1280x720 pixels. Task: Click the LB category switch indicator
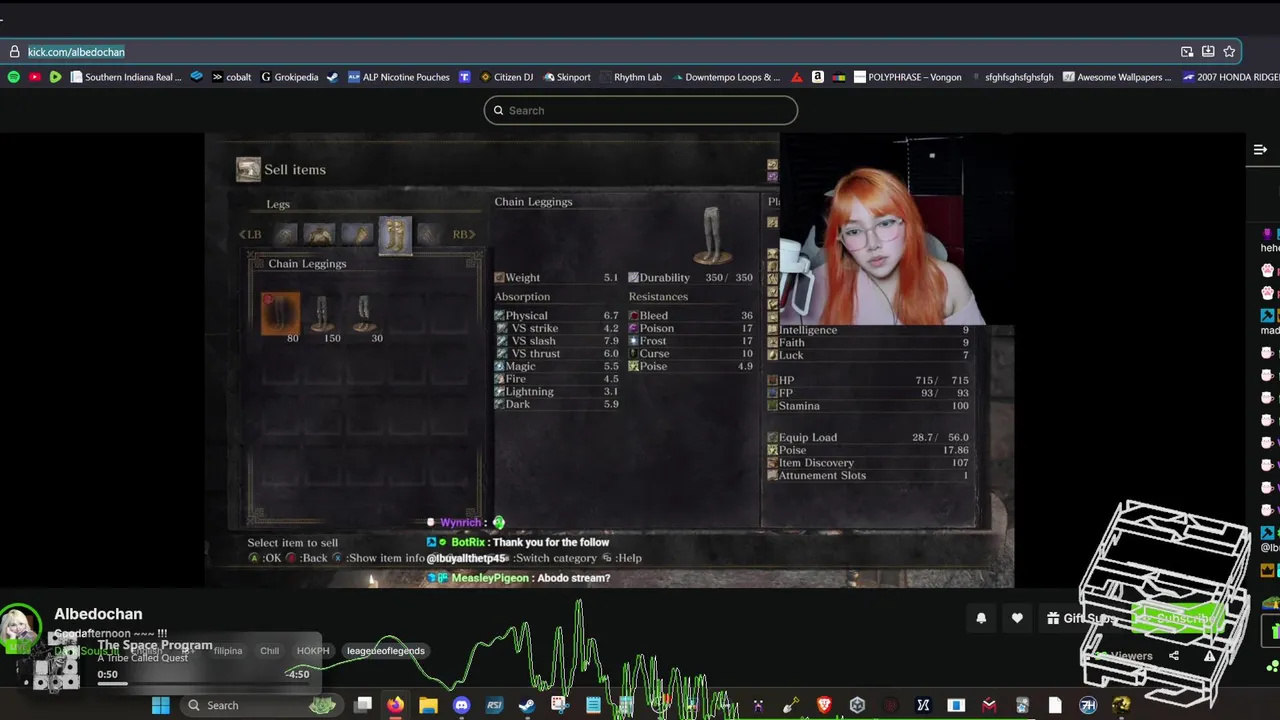[250, 235]
